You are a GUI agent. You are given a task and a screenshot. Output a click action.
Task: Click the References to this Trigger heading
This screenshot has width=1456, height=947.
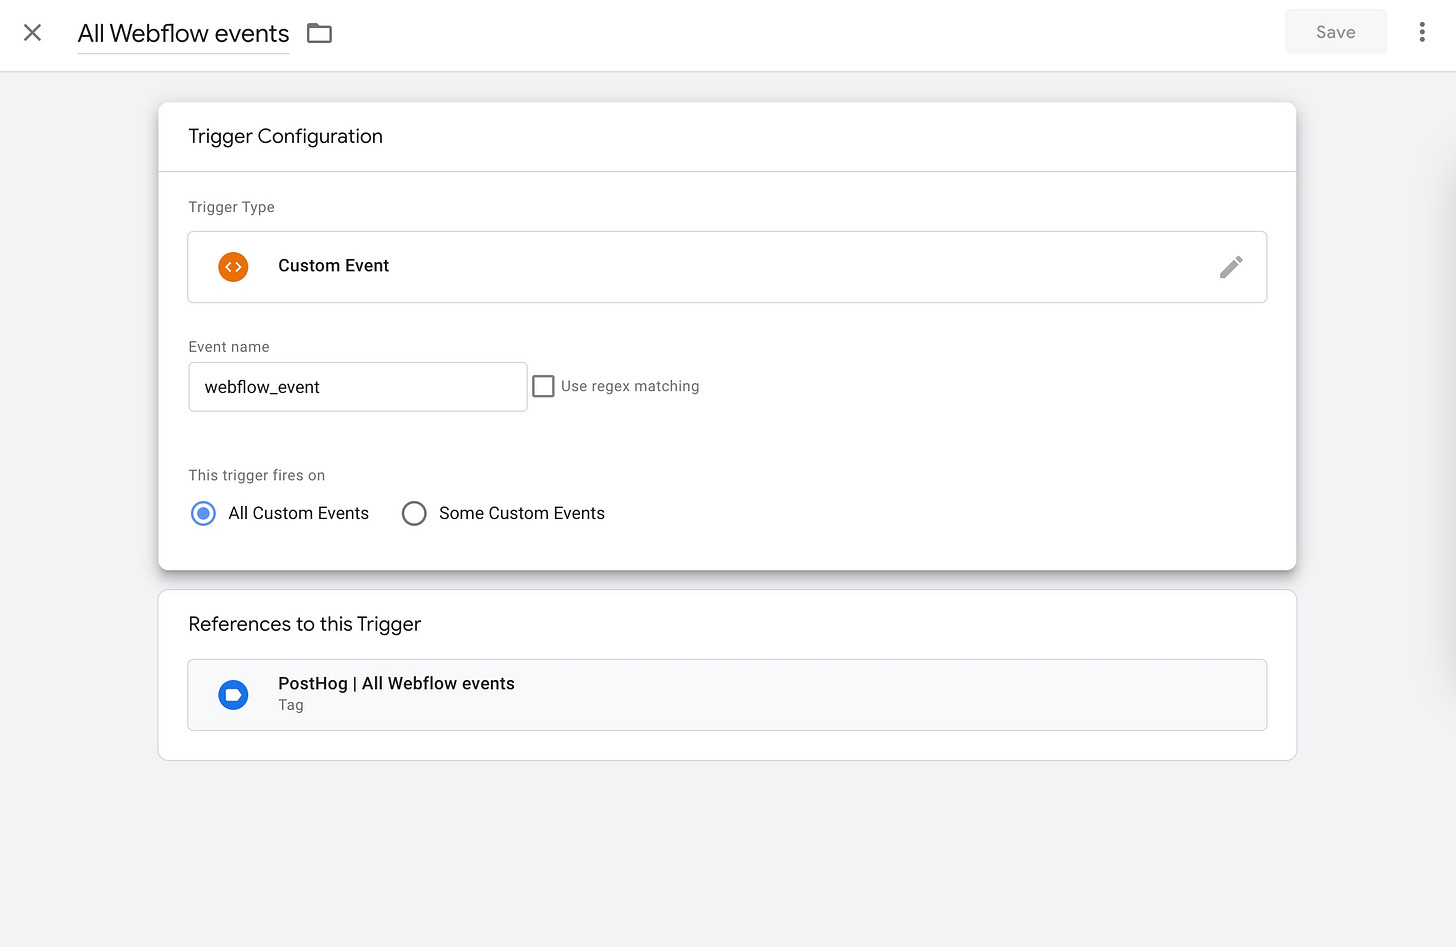click(x=304, y=625)
